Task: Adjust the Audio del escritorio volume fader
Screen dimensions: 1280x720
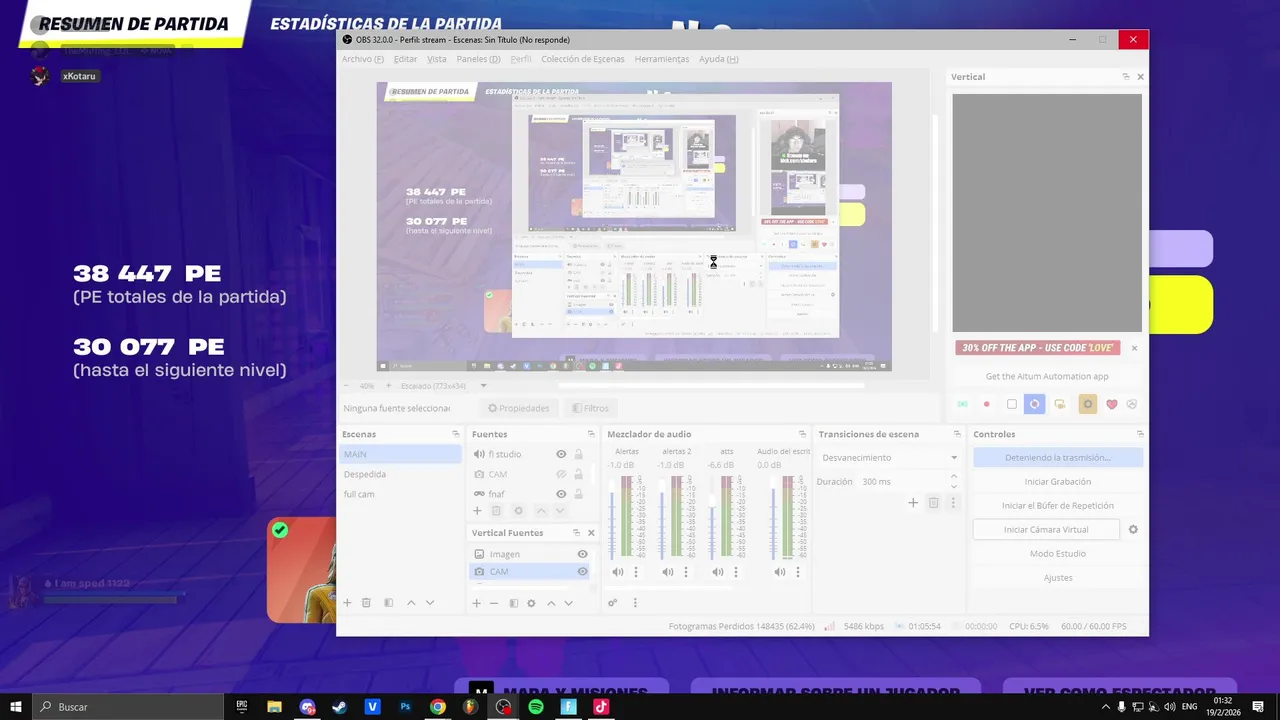Action: pyautogui.click(x=773, y=517)
